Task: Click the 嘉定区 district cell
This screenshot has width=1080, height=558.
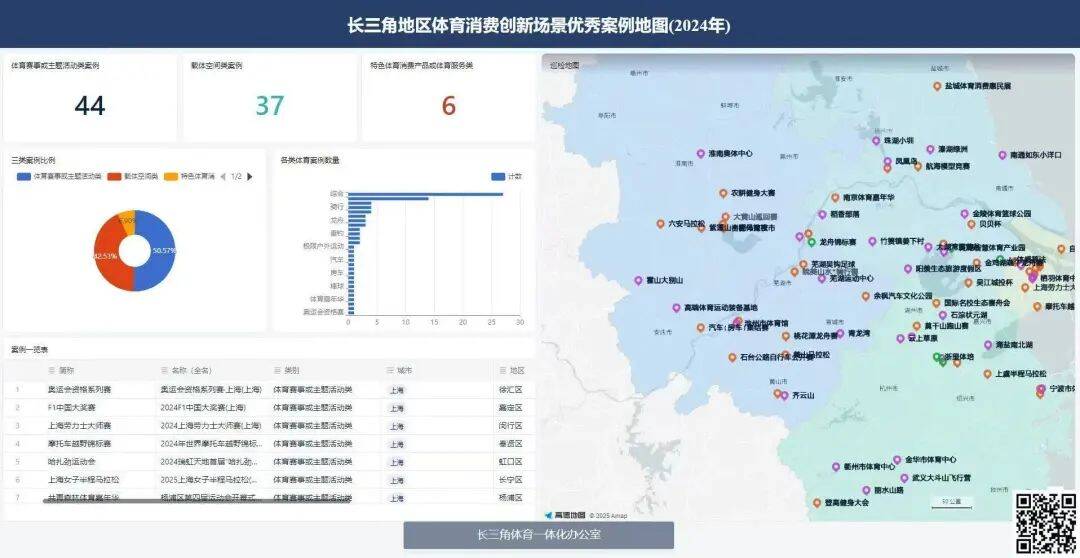Action: (510, 408)
